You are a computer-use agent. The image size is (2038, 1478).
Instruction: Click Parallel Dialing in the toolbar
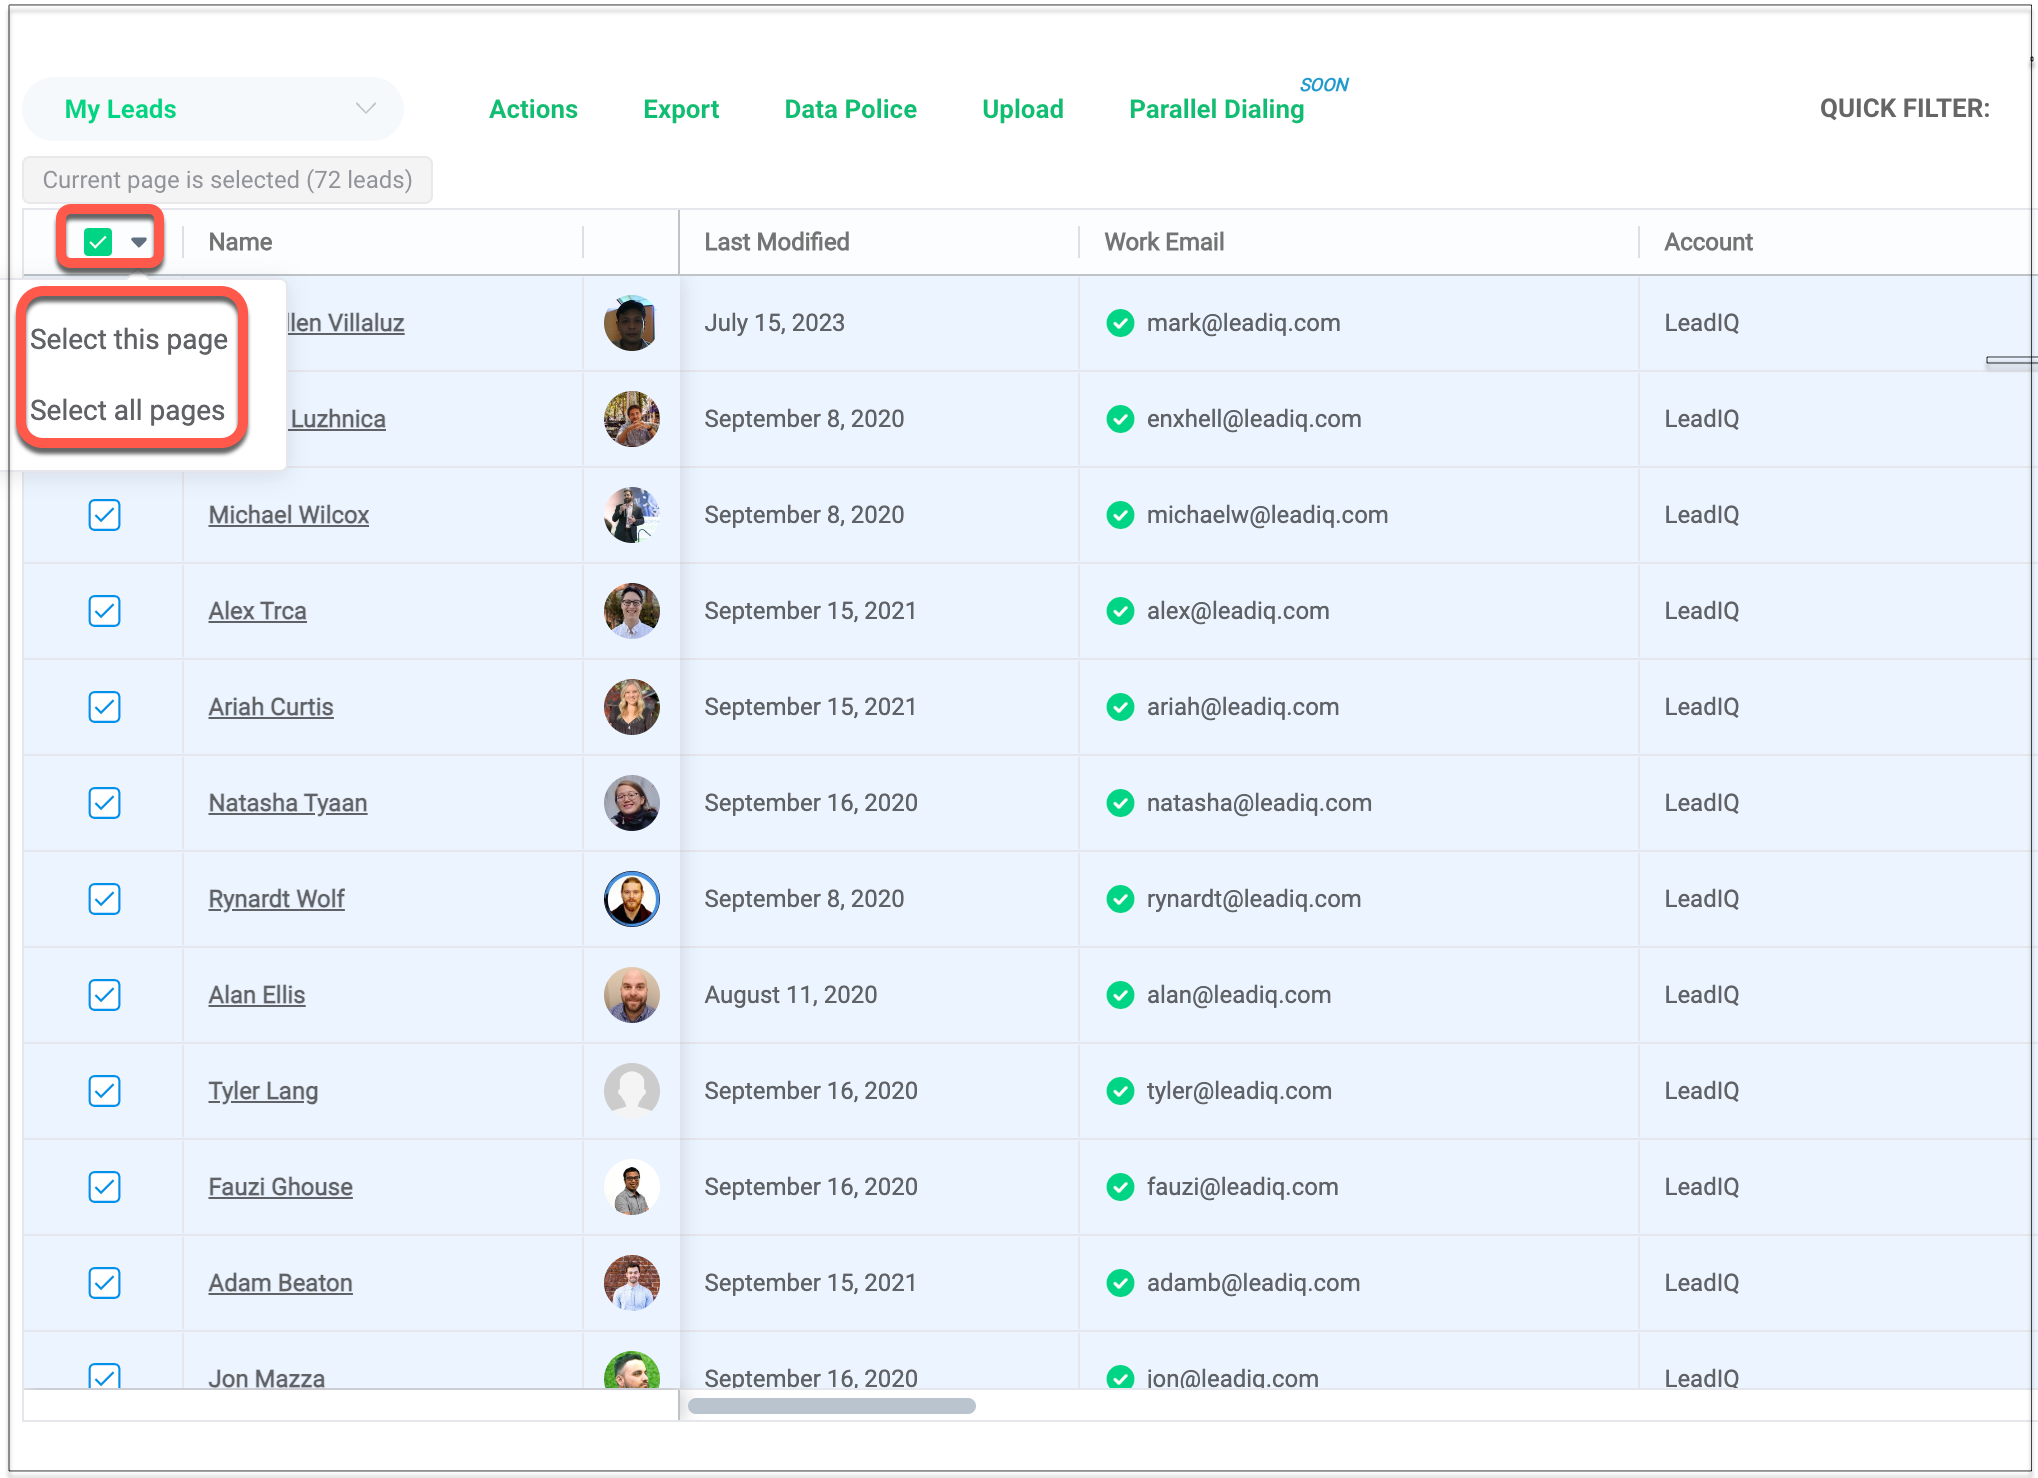[1216, 109]
